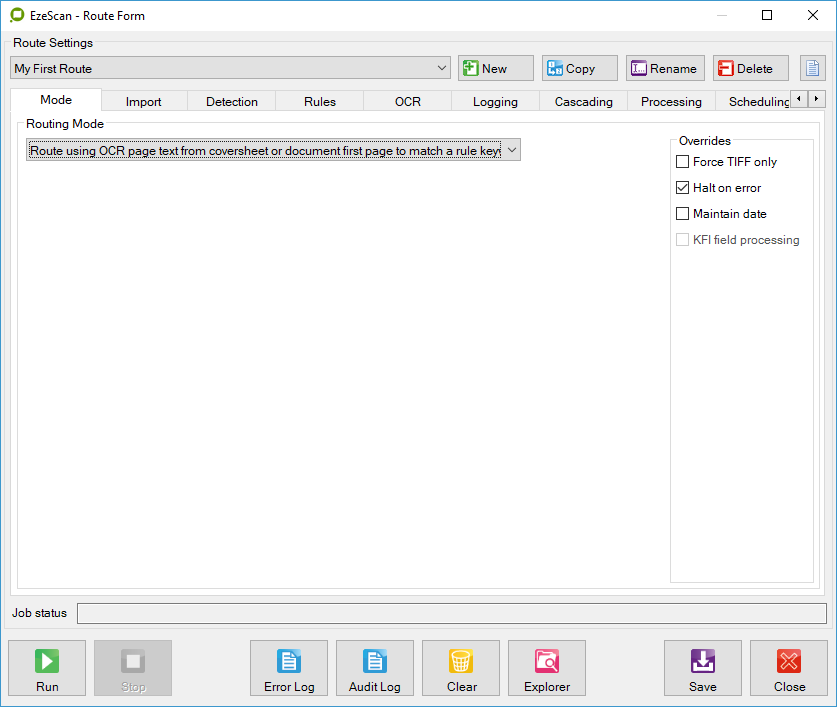Open the OCR tab
This screenshot has height=707, width=837.
tap(408, 102)
